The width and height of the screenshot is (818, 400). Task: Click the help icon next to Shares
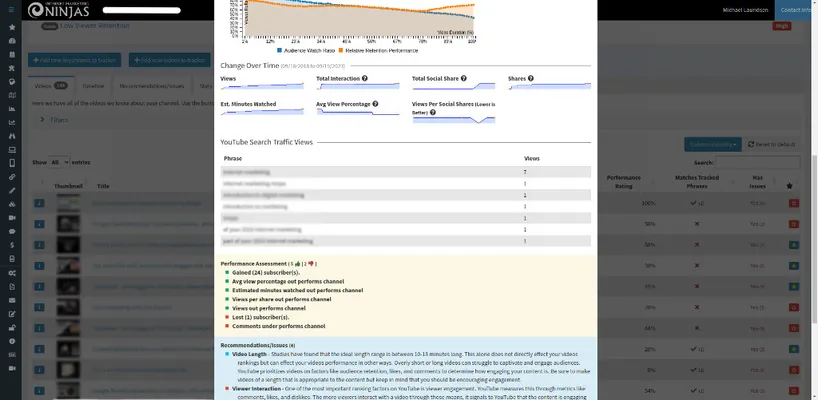tap(530, 78)
